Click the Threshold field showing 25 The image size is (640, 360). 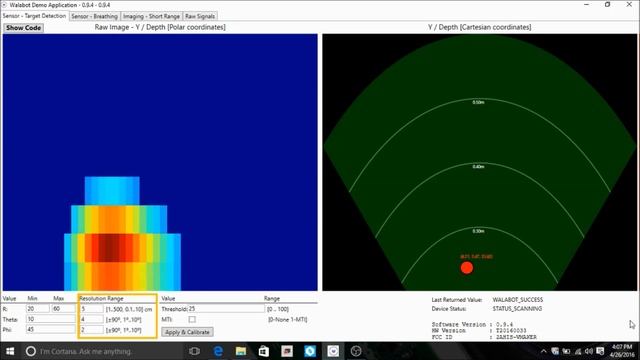coord(226,309)
